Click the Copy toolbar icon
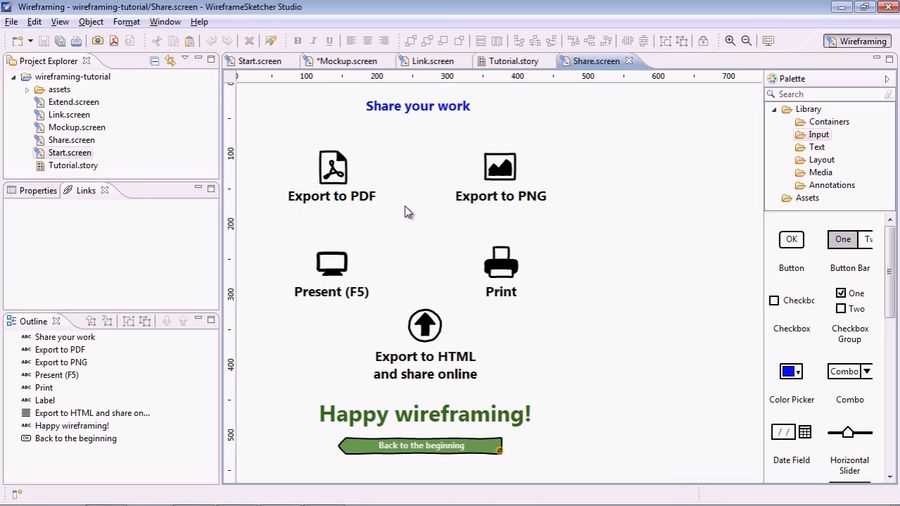Viewport: 900px width, 506px height. click(x=173, y=41)
